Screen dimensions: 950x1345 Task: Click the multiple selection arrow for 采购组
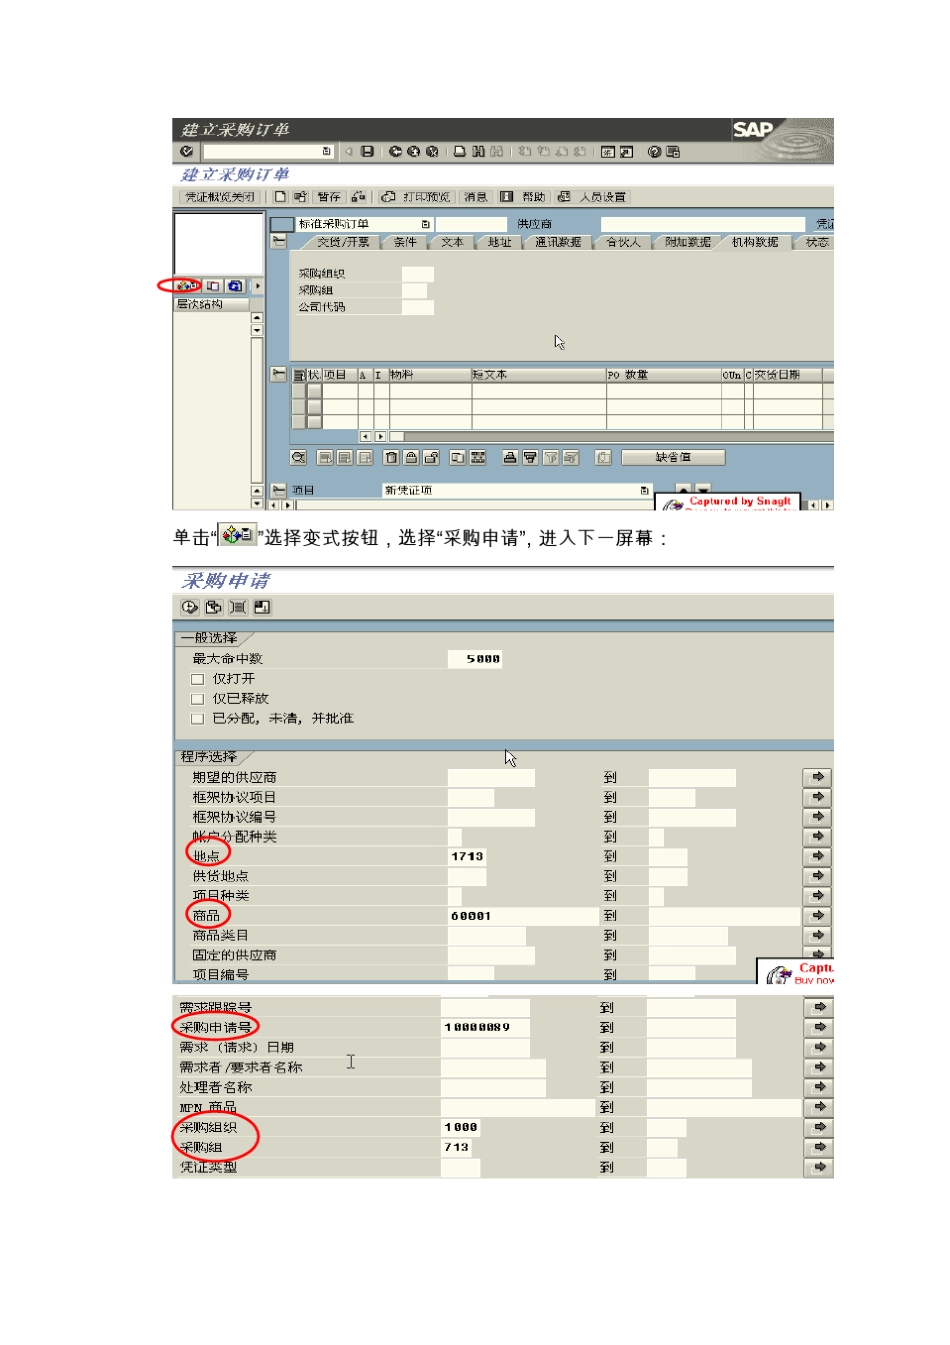[819, 1147]
